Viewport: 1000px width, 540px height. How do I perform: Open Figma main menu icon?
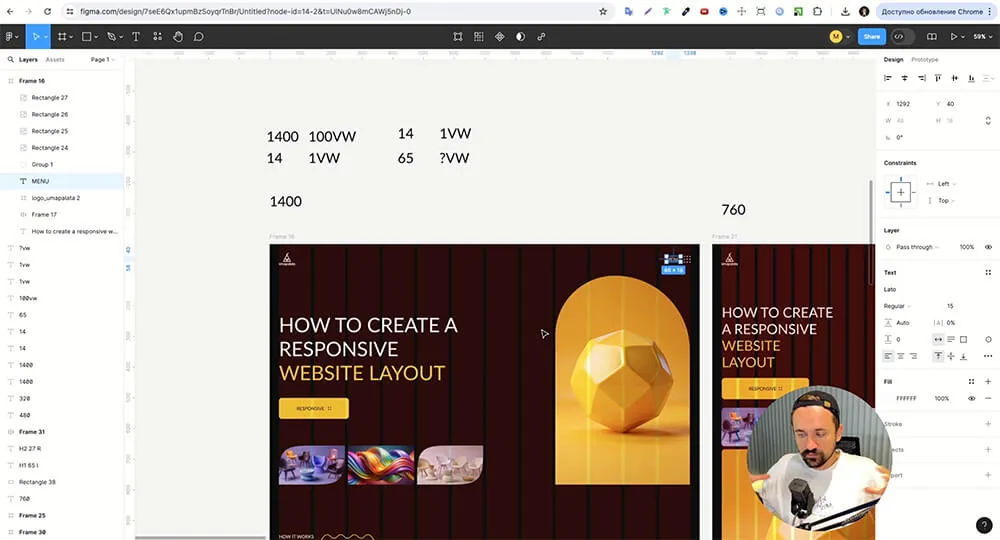click(x=10, y=37)
